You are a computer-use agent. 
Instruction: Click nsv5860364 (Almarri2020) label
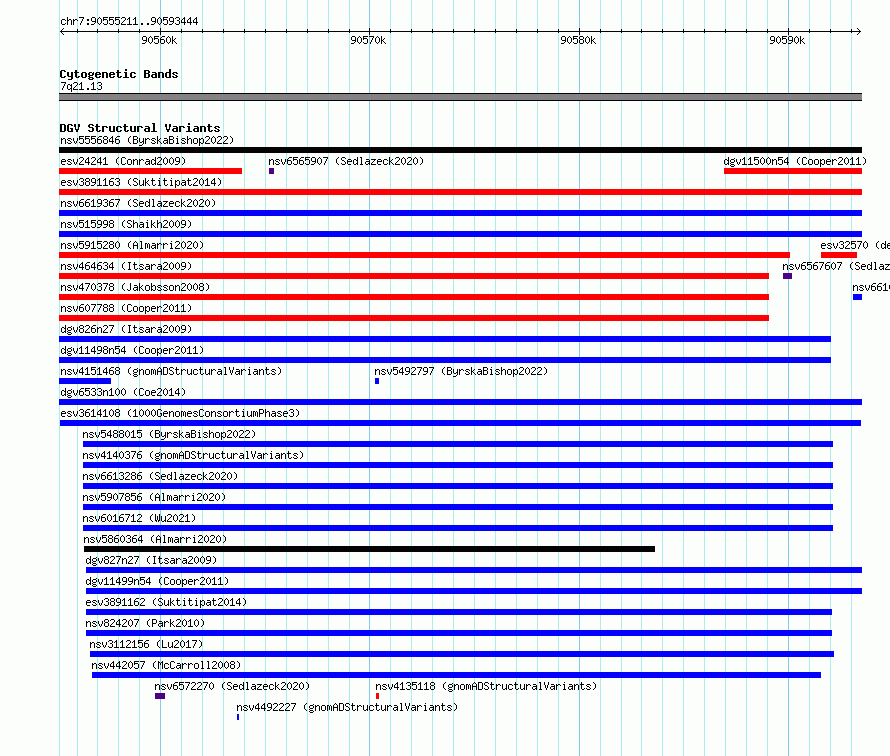pyautogui.click(x=155, y=539)
